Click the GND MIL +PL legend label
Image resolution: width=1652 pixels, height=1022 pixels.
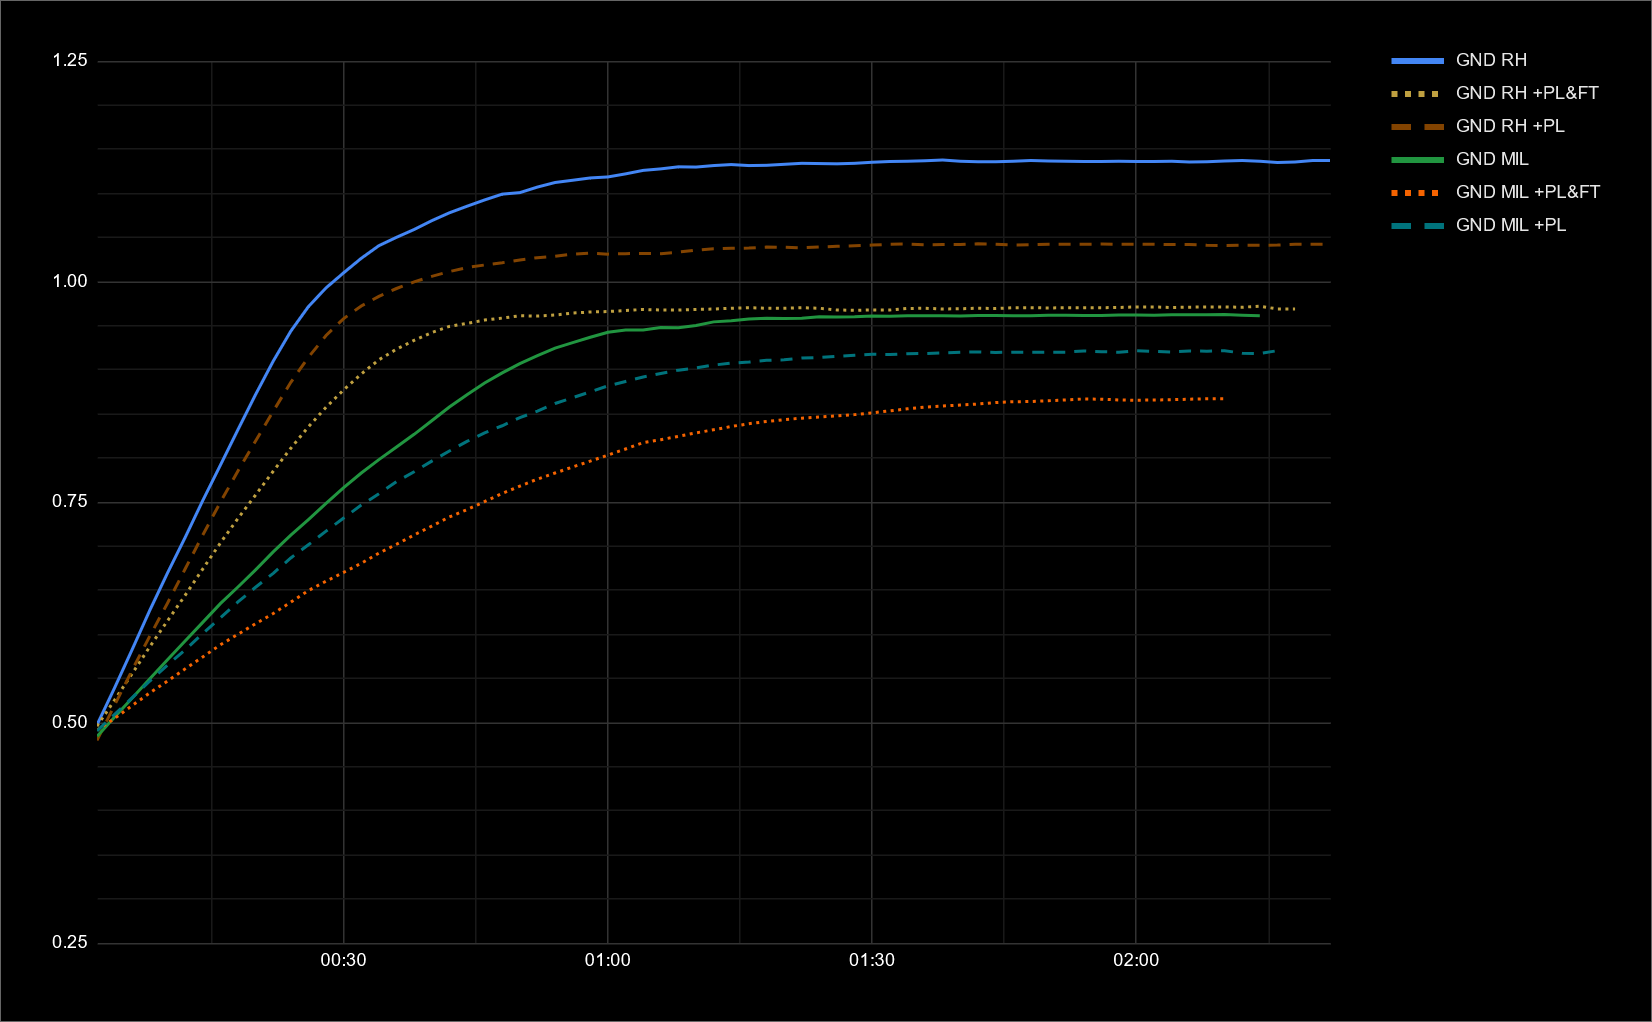1511,225
